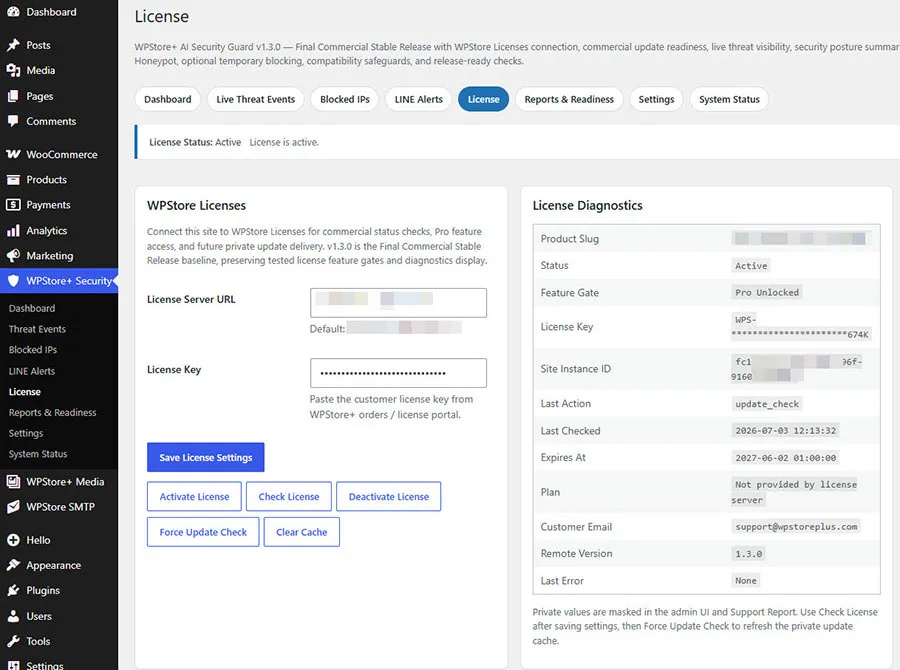
Task: Click Save License Settings button
Action: click(205, 457)
